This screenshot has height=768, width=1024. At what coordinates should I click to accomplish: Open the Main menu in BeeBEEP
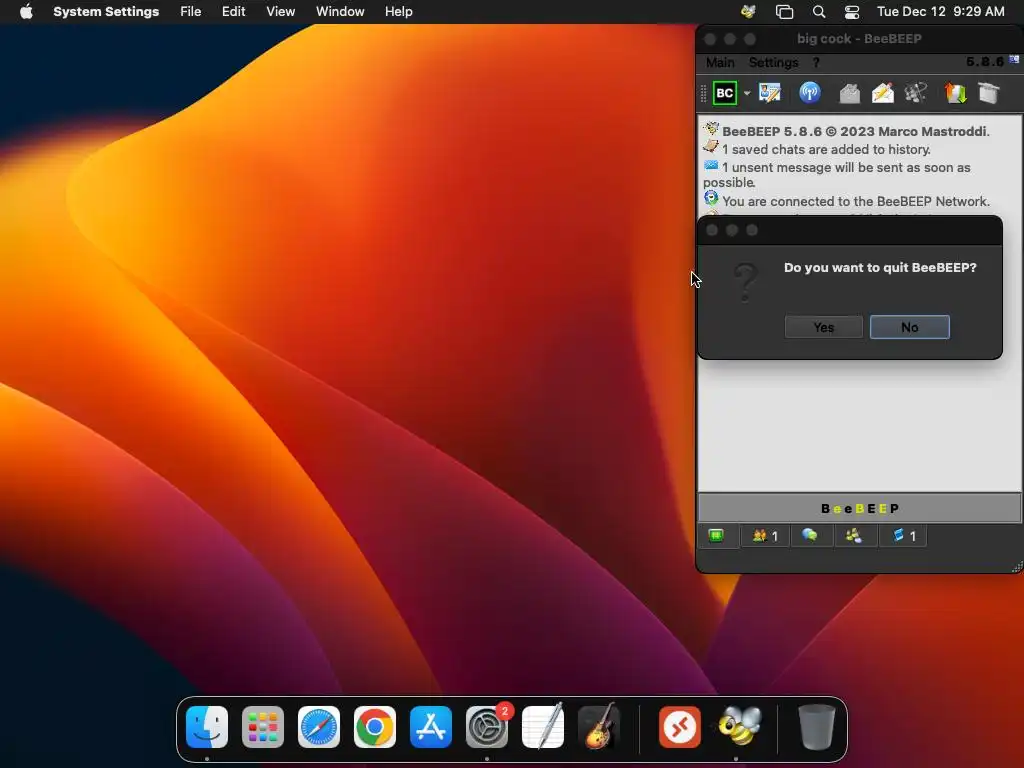click(x=720, y=62)
